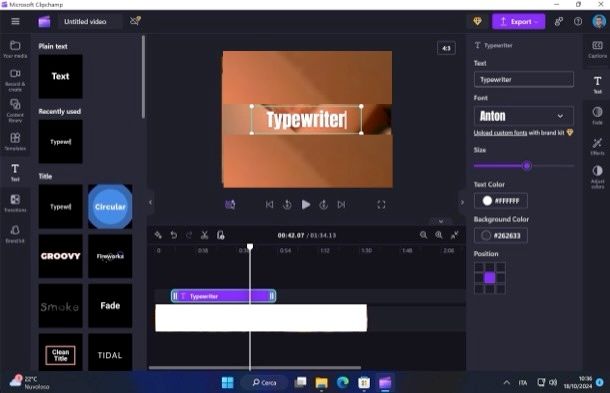Follow the Upload custom fonts link
610x393 pixels.
click(500, 133)
